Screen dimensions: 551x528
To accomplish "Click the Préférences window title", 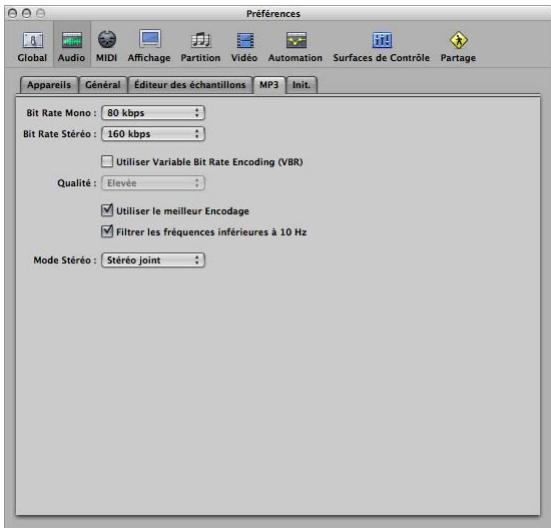I will pos(273,14).
